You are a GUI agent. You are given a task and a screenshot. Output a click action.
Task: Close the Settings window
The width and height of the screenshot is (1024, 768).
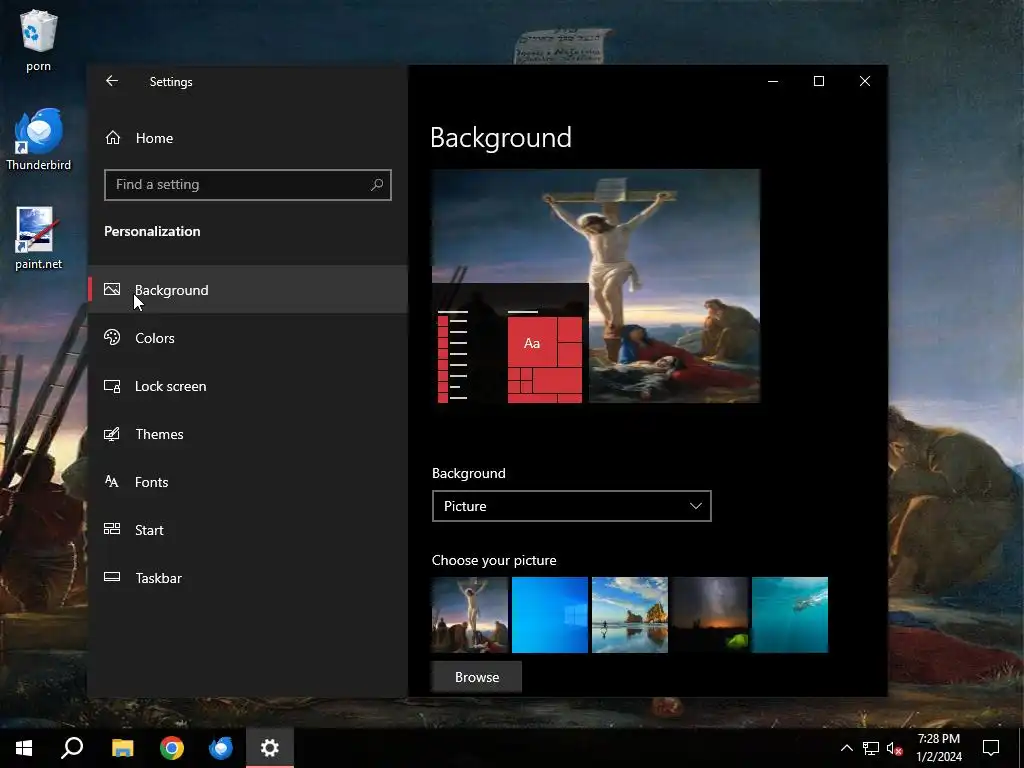click(865, 81)
